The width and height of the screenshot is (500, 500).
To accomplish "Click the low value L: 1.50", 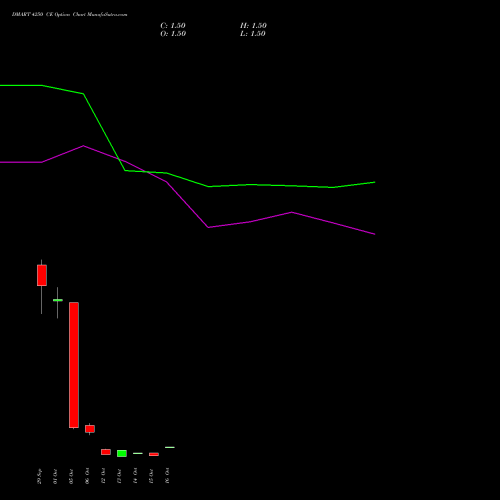I will pyautogui.click(x=253, y=34).
